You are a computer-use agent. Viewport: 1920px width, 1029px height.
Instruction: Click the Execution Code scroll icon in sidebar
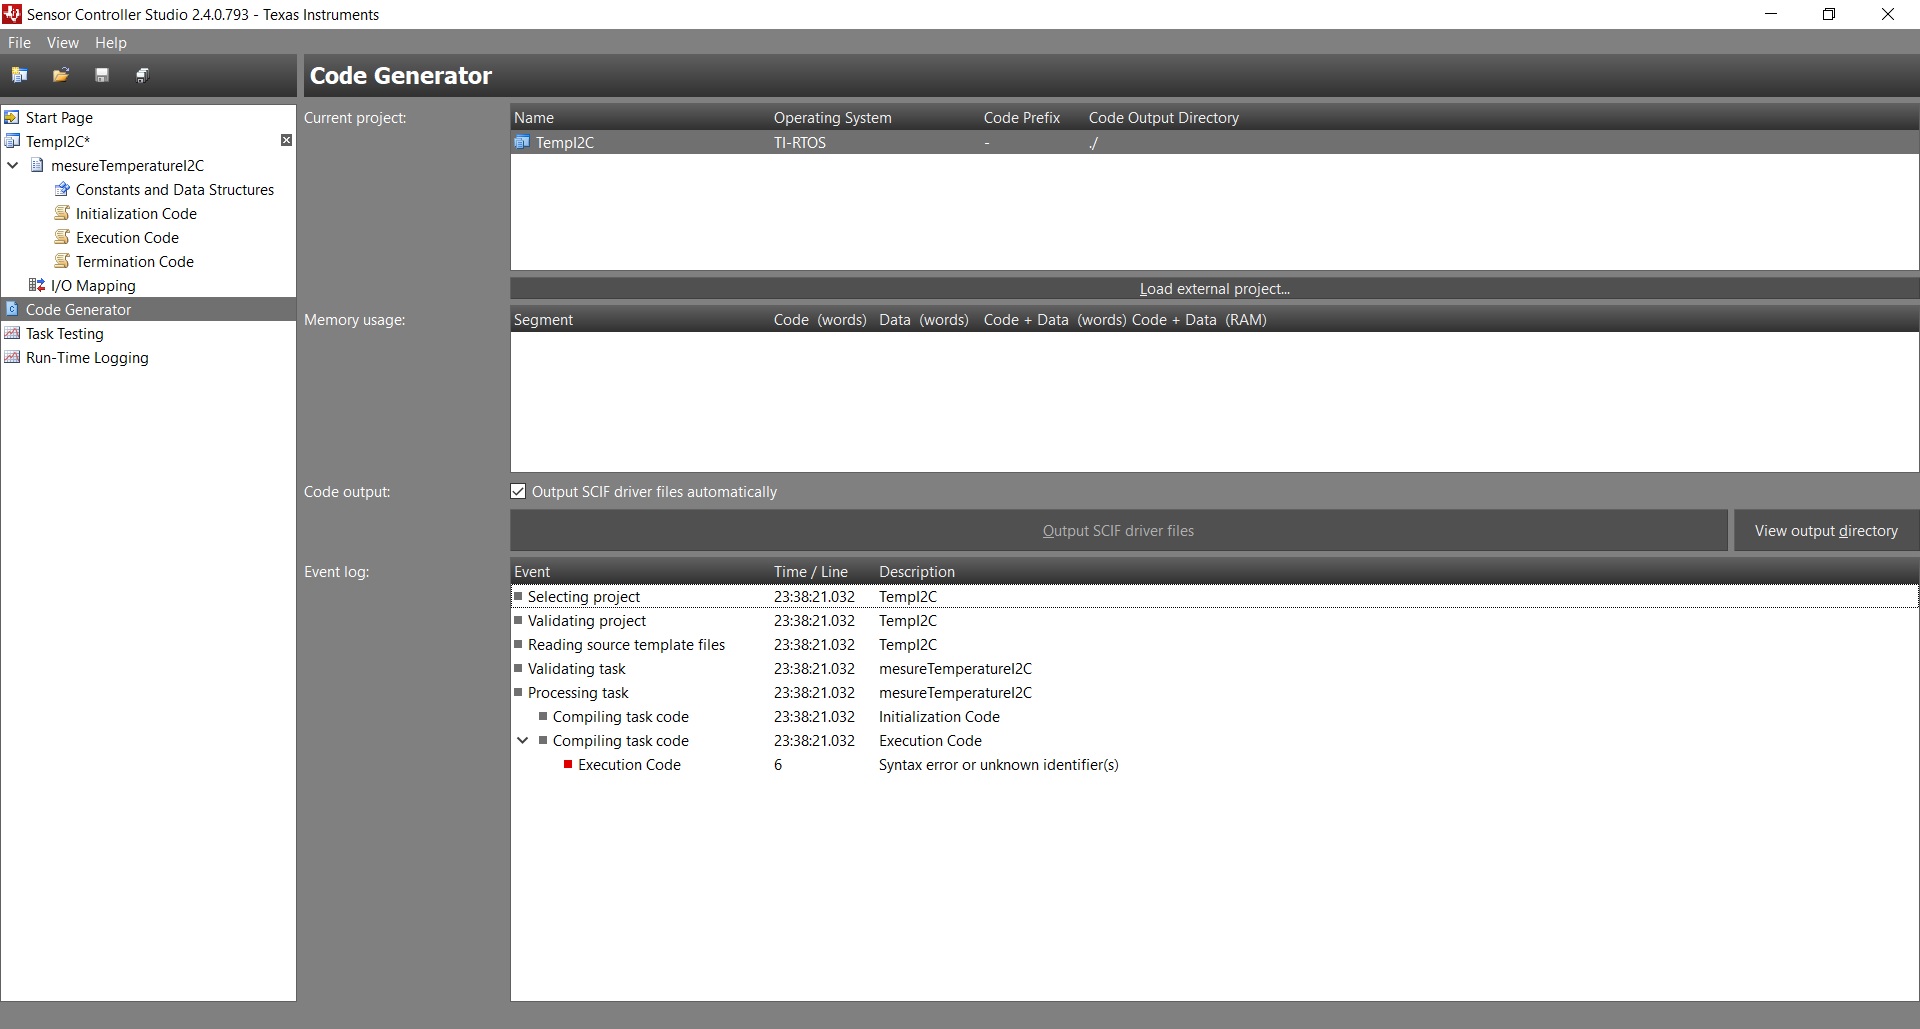62,237
